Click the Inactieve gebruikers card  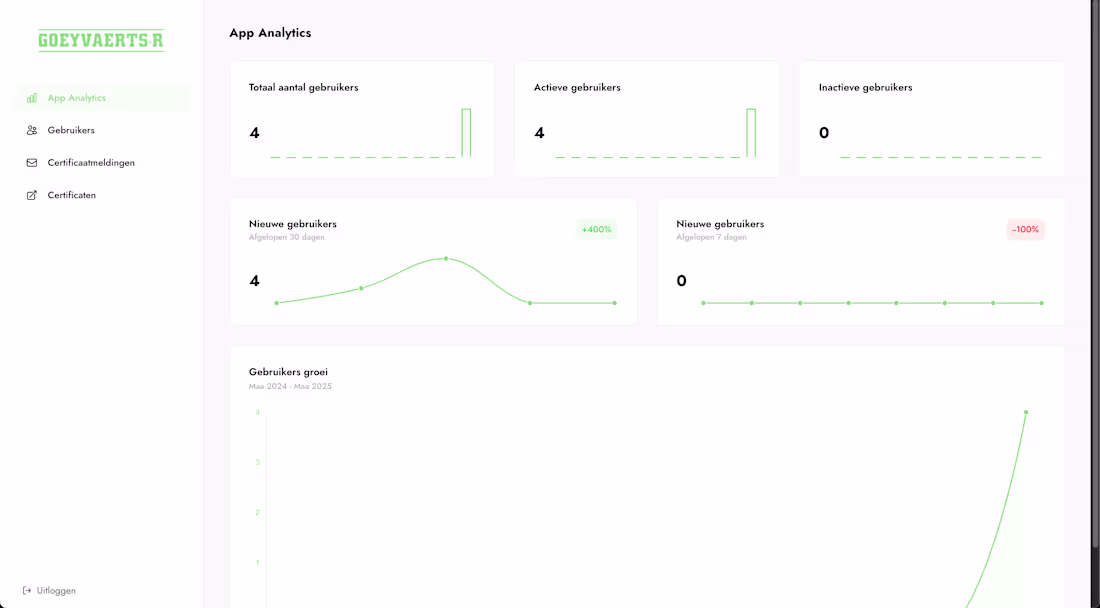(x=931, y=118)
